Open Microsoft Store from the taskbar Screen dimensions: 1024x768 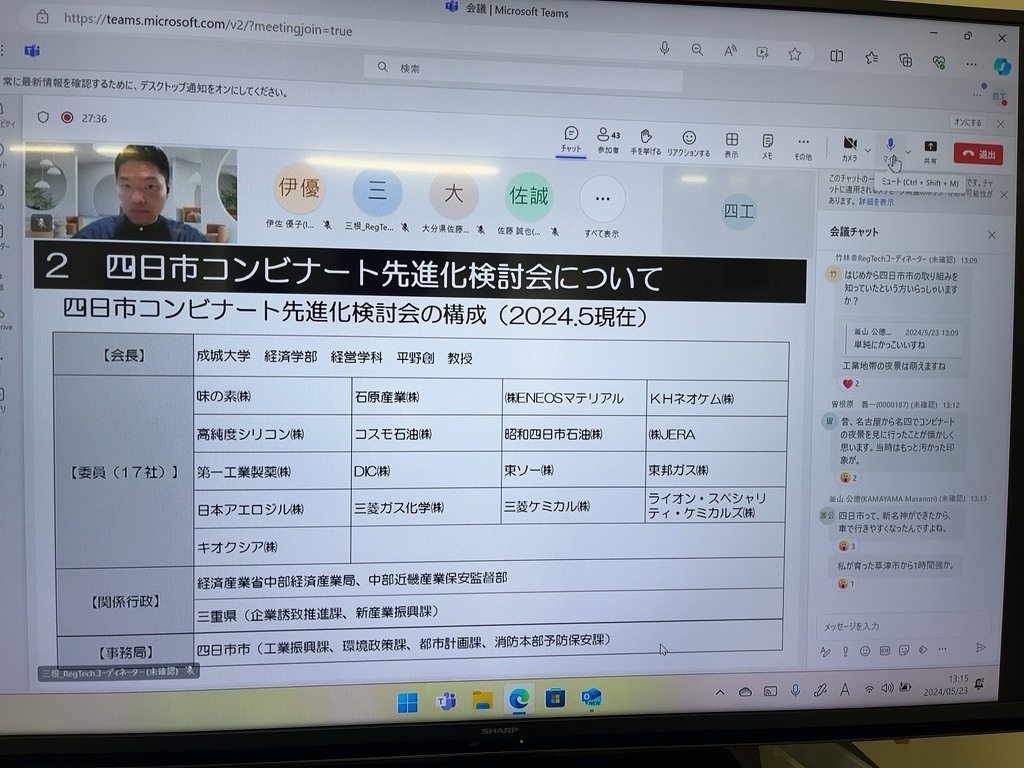click(x=555, y=698)
